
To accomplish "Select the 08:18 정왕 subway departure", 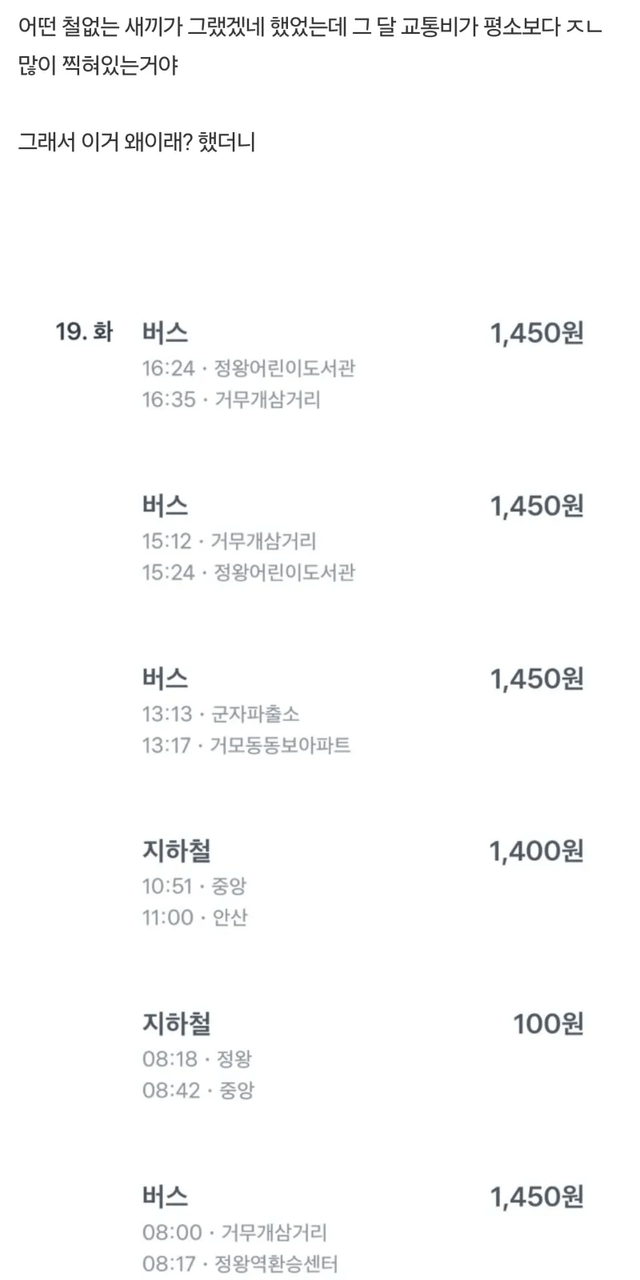I will pyautogui.click(x=194, y=1059).
